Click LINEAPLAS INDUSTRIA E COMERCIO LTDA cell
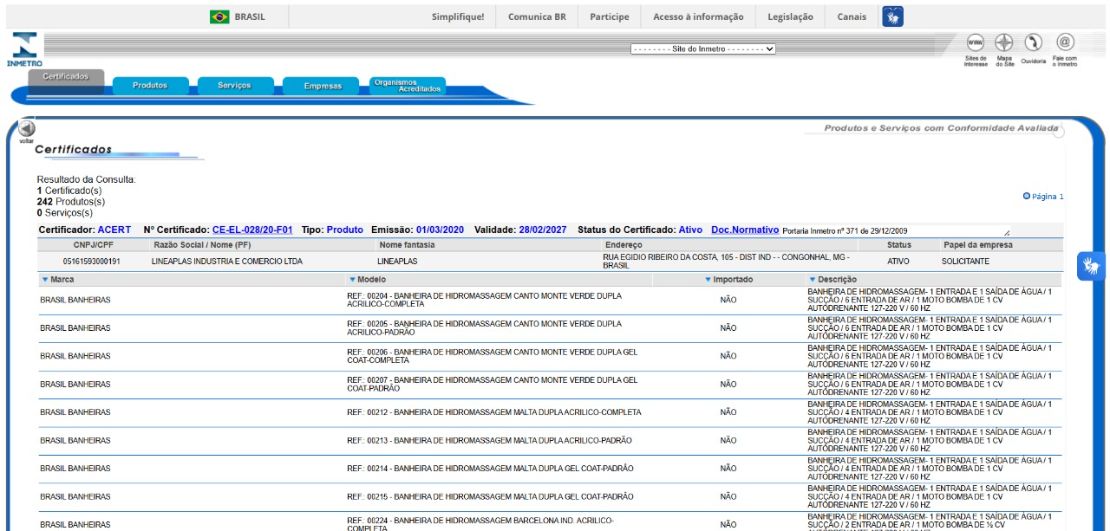The width and height of the screenshot is (1110, 531). coord(227,261)
